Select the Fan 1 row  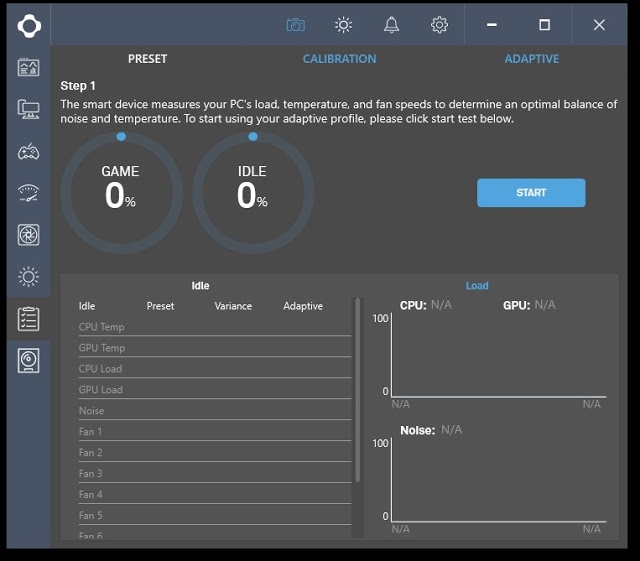pos(215,432)
